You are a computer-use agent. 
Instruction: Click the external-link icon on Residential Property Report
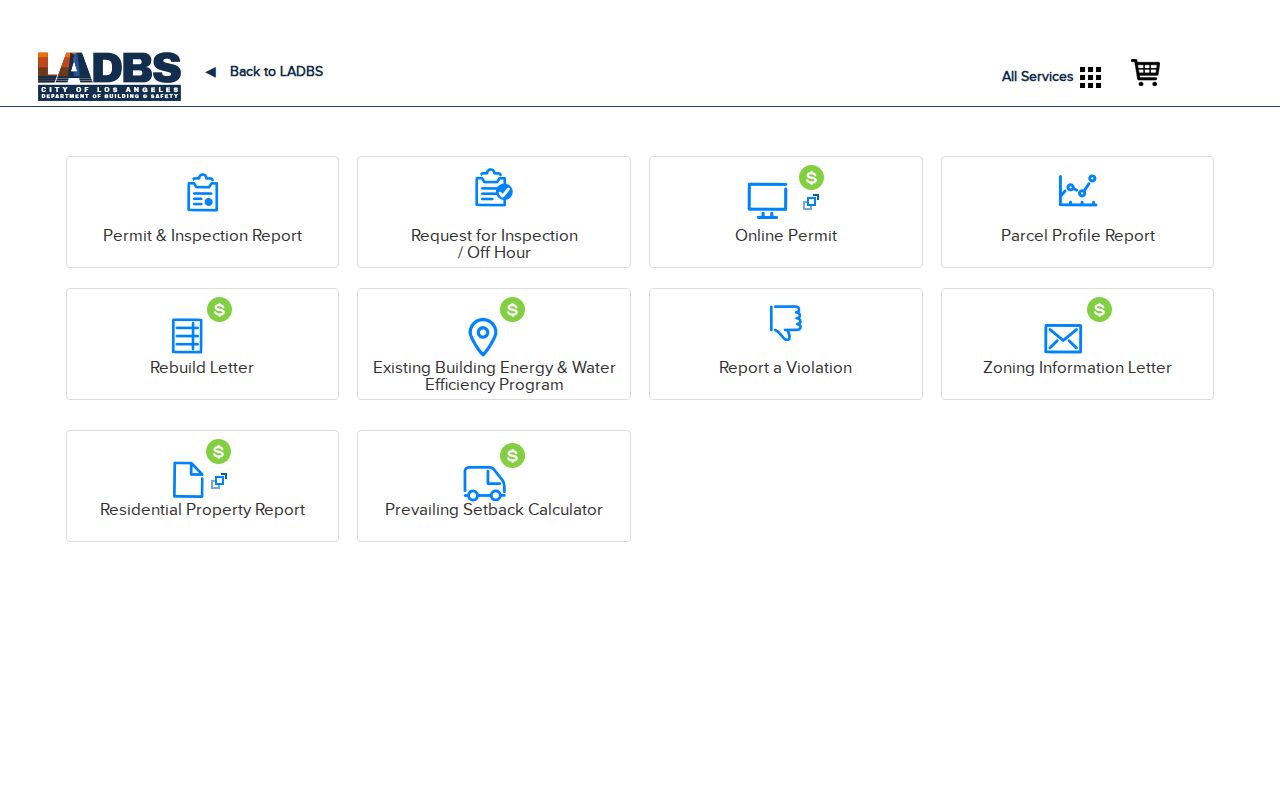coord(219,481)
